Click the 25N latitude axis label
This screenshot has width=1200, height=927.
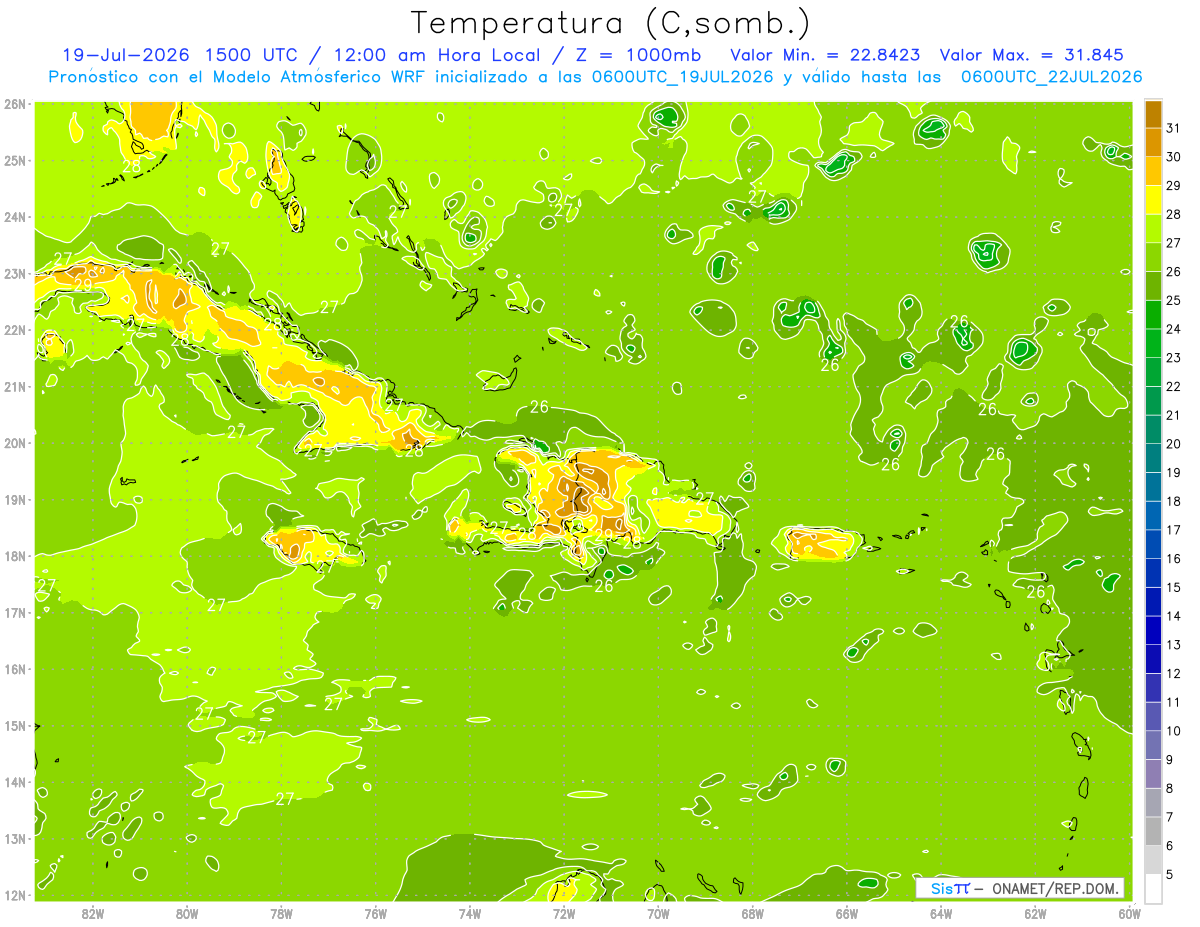(x=15, y=160)
